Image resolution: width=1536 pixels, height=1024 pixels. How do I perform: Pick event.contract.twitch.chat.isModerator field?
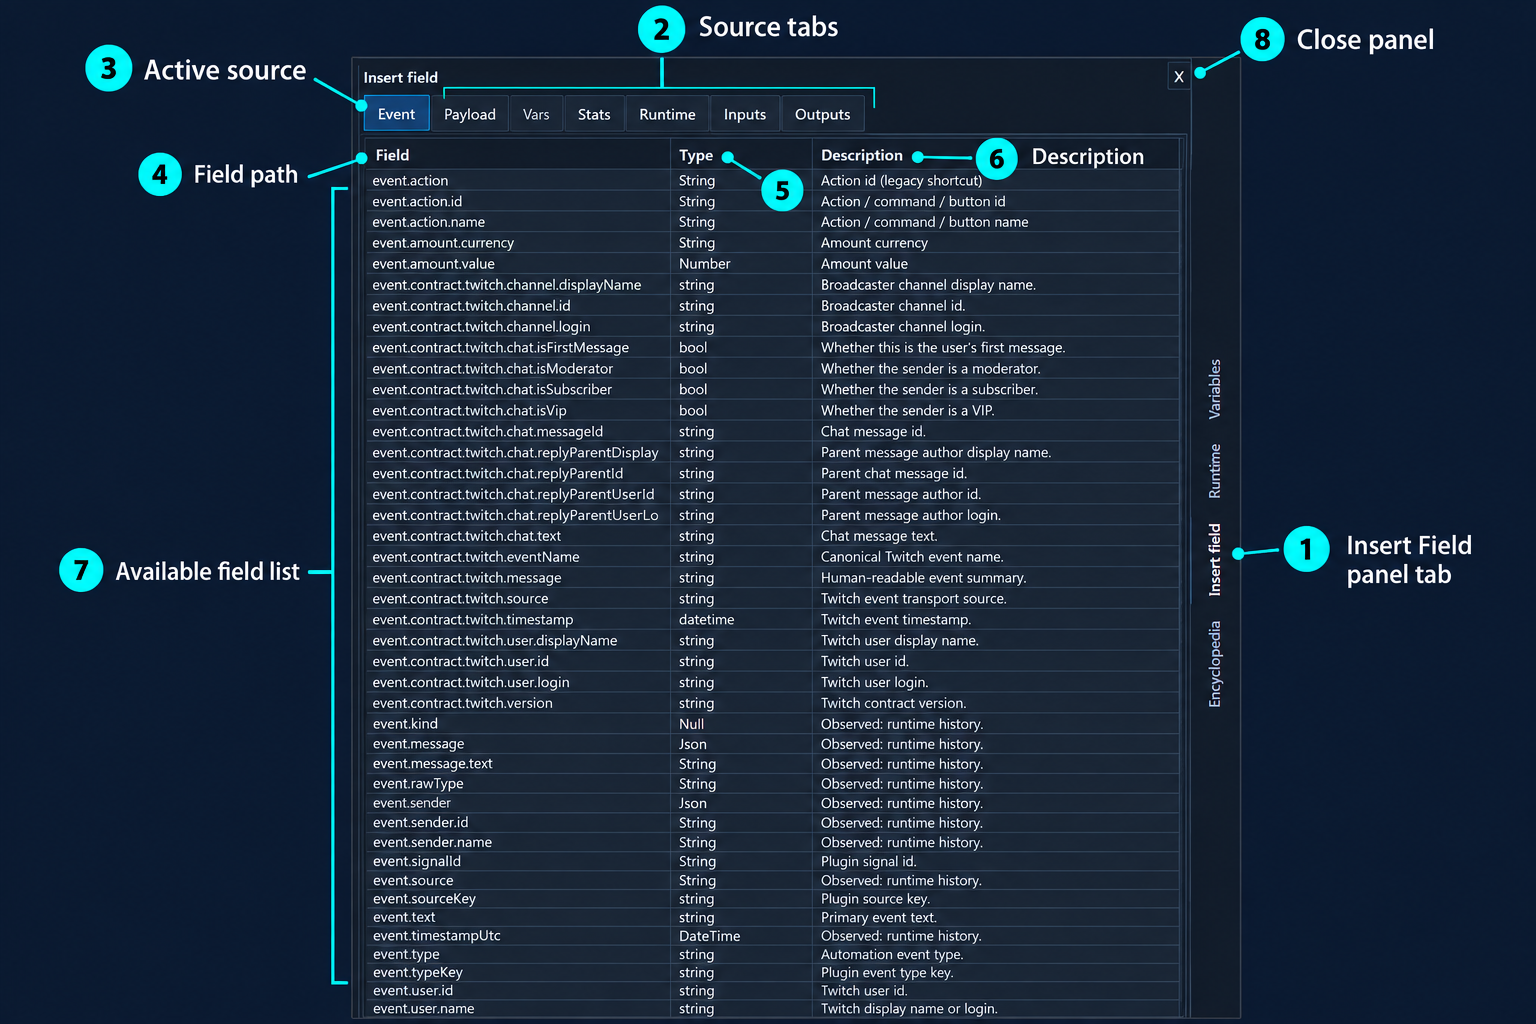coord(772,369)
